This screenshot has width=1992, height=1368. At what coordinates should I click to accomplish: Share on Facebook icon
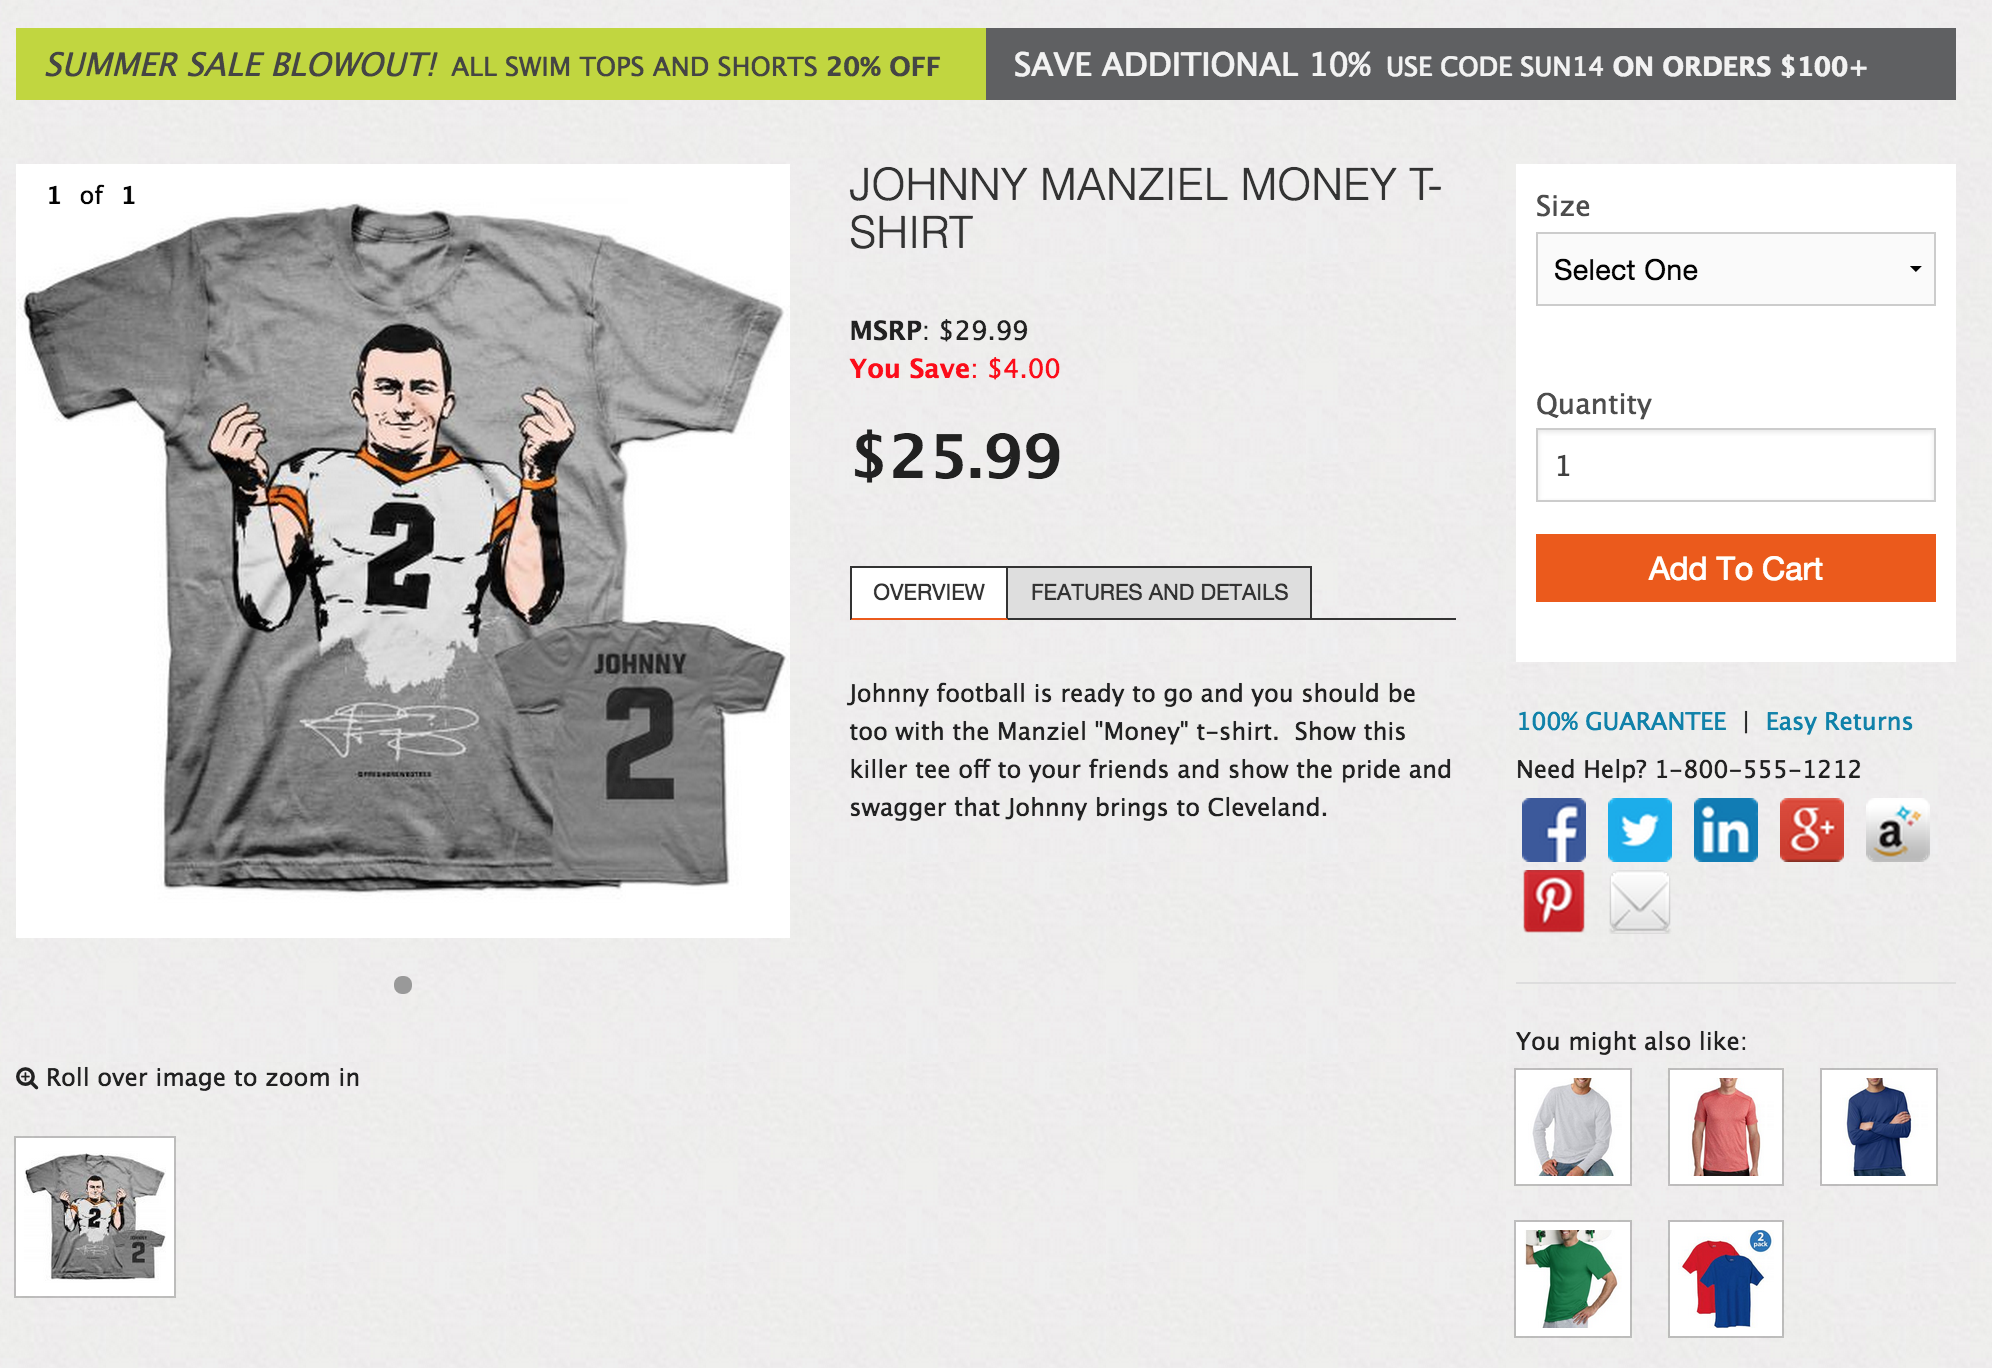1553,830
